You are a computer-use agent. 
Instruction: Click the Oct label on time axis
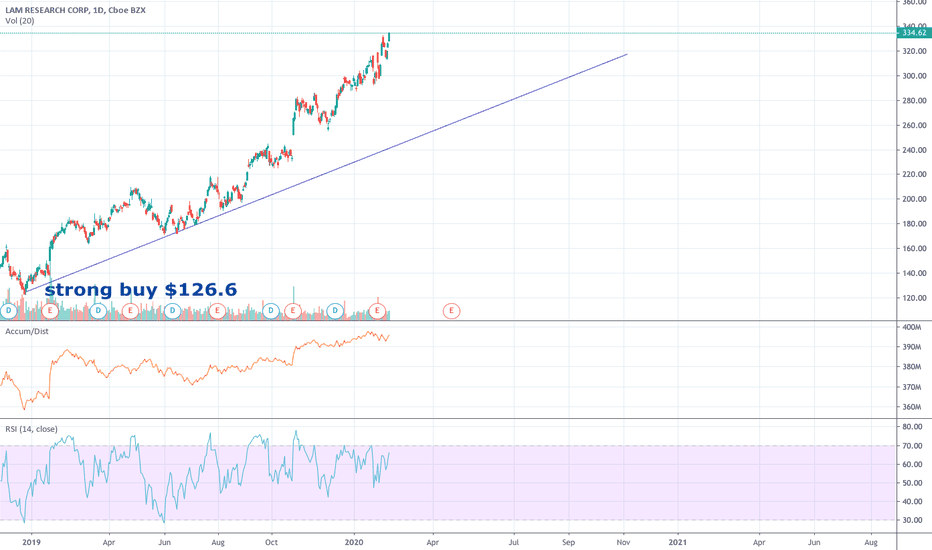click(271, 542)
